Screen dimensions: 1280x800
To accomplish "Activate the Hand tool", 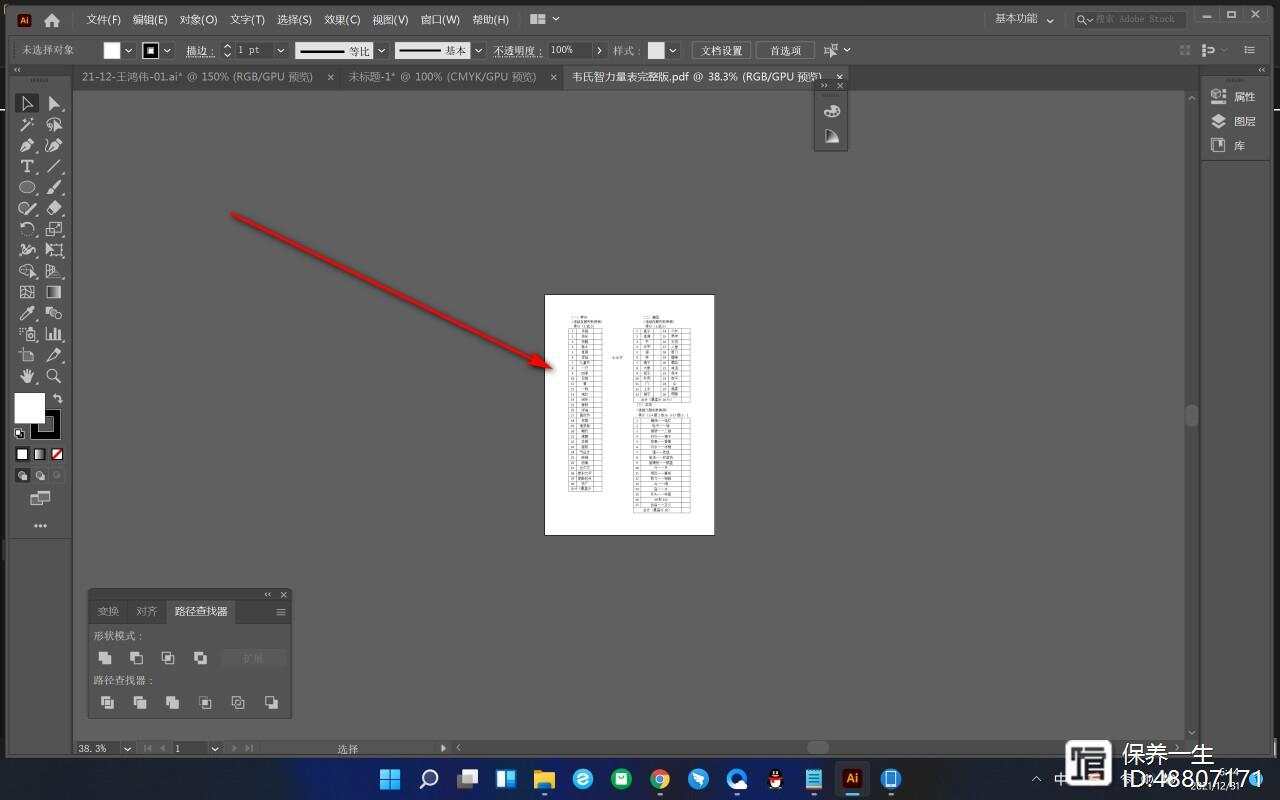I will (27, 377).
